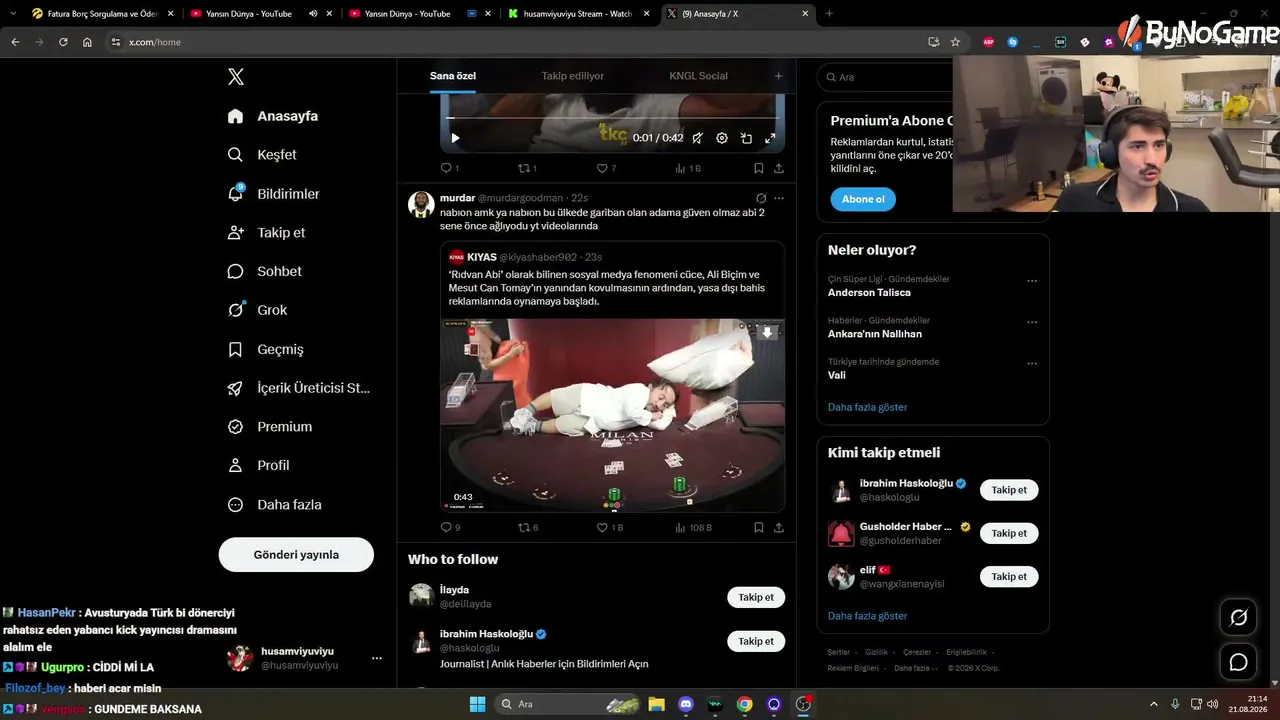
Task: Open more options on murdar's post
Action: 779,198
